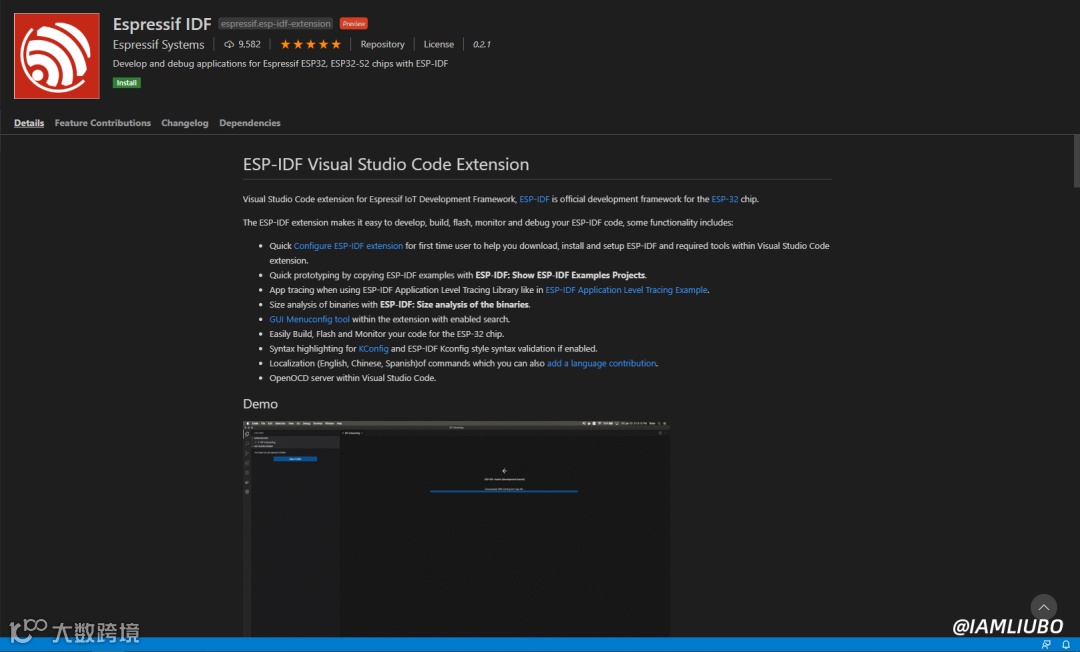The image size is (1080, 652).
Task: Open the Feature Contributions tab
Action: pos(103,123)
